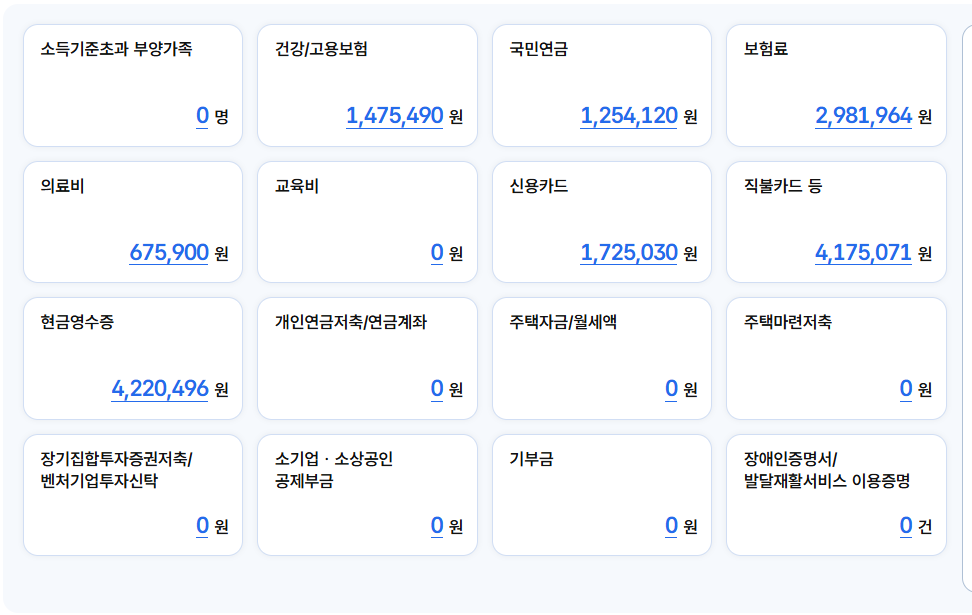Click the 0 value under 교육비
This screenshot has height=615, width=972.
pos(437,253)
